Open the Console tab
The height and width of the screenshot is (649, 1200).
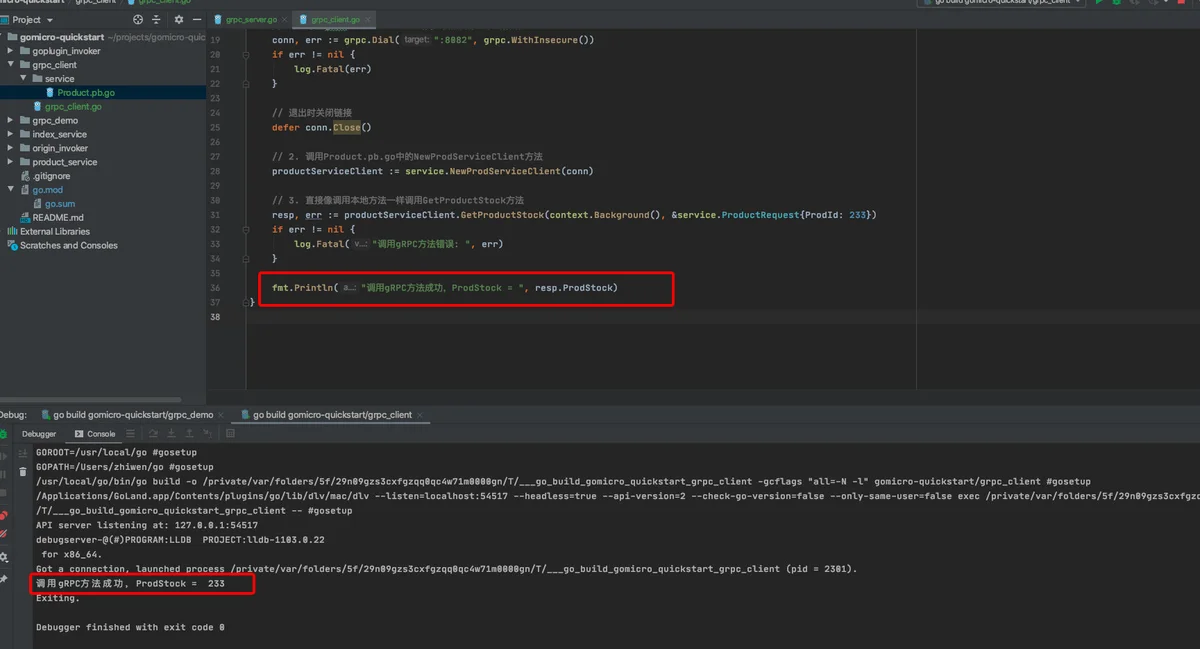tap(95, 434)
